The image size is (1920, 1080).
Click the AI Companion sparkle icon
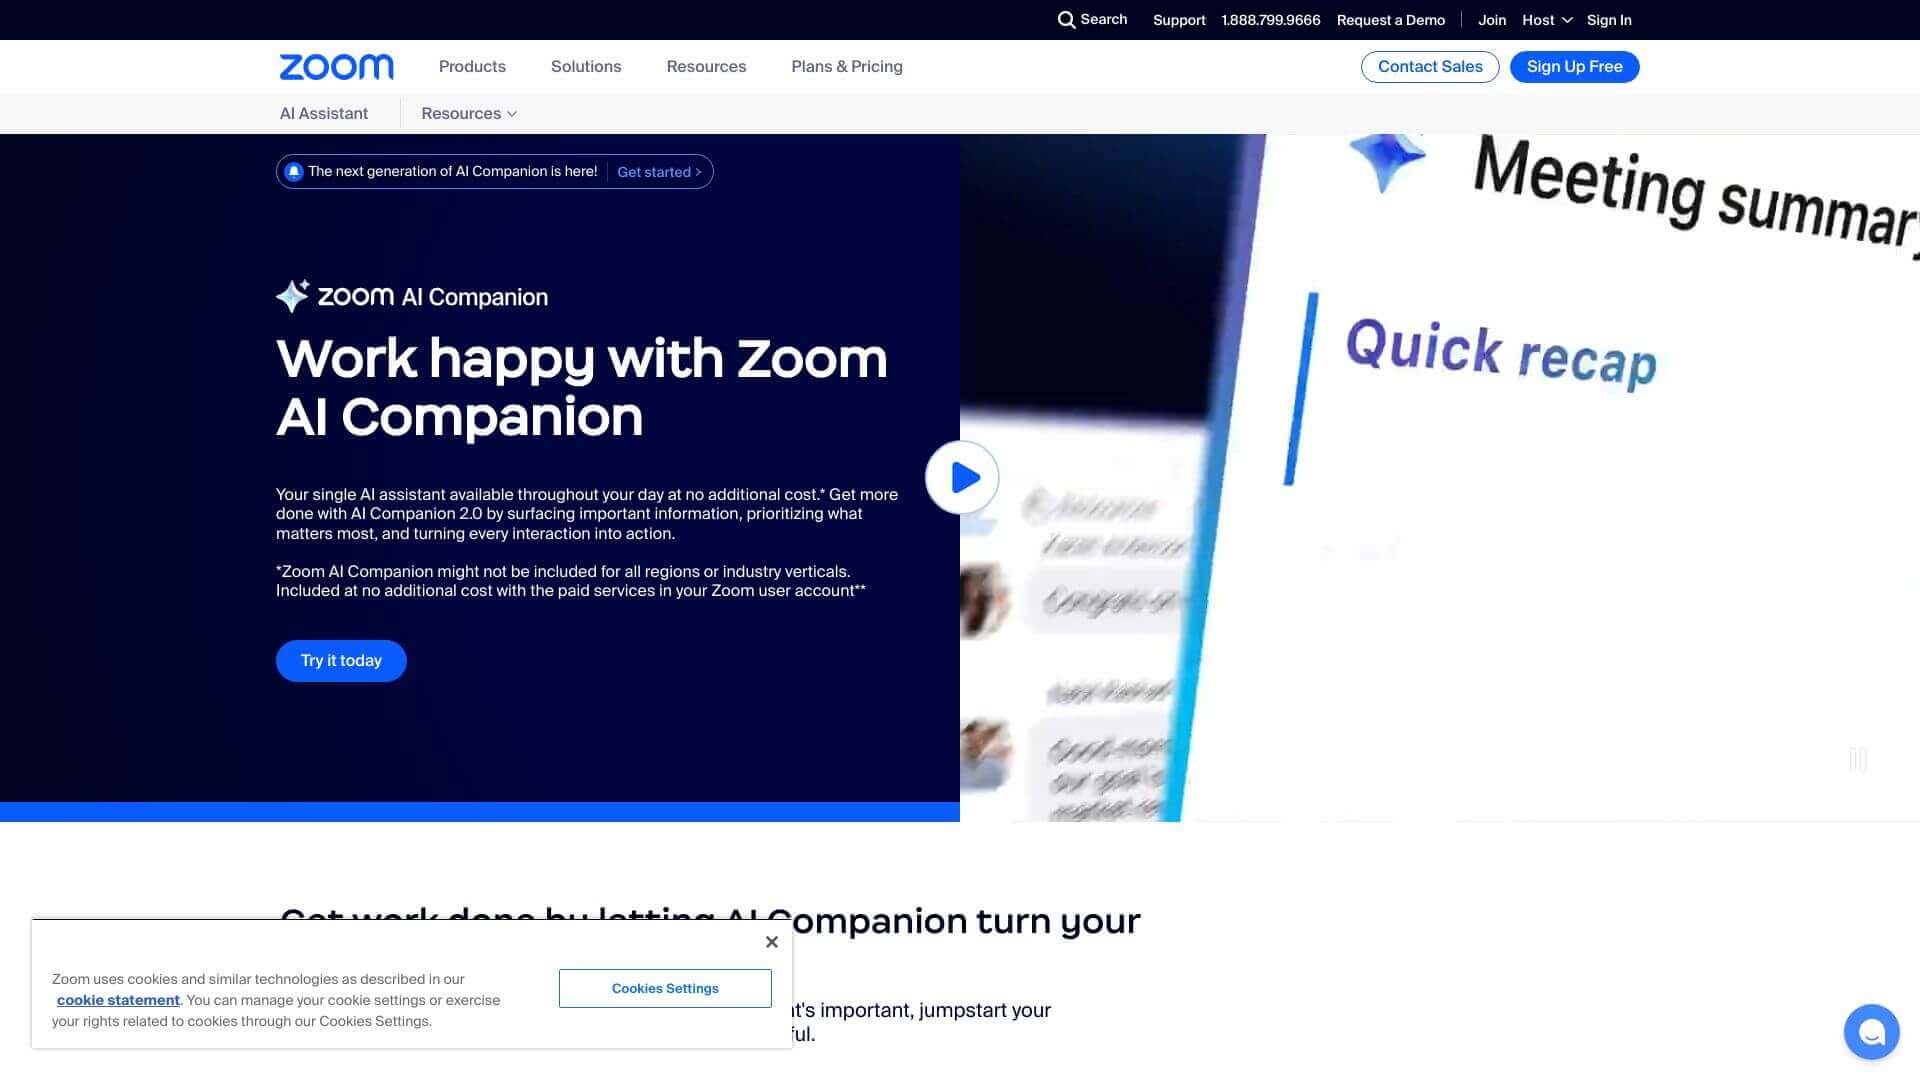(x=292, y=295)
